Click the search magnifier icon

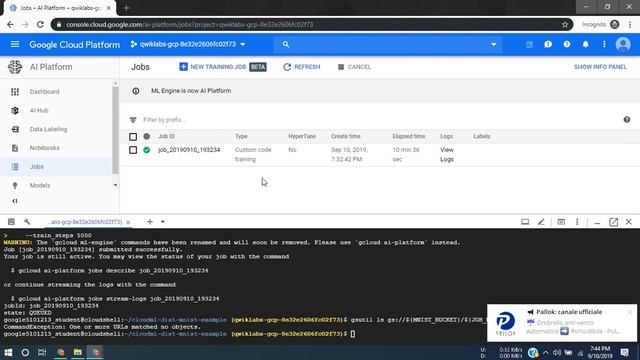tap(286, 44)
